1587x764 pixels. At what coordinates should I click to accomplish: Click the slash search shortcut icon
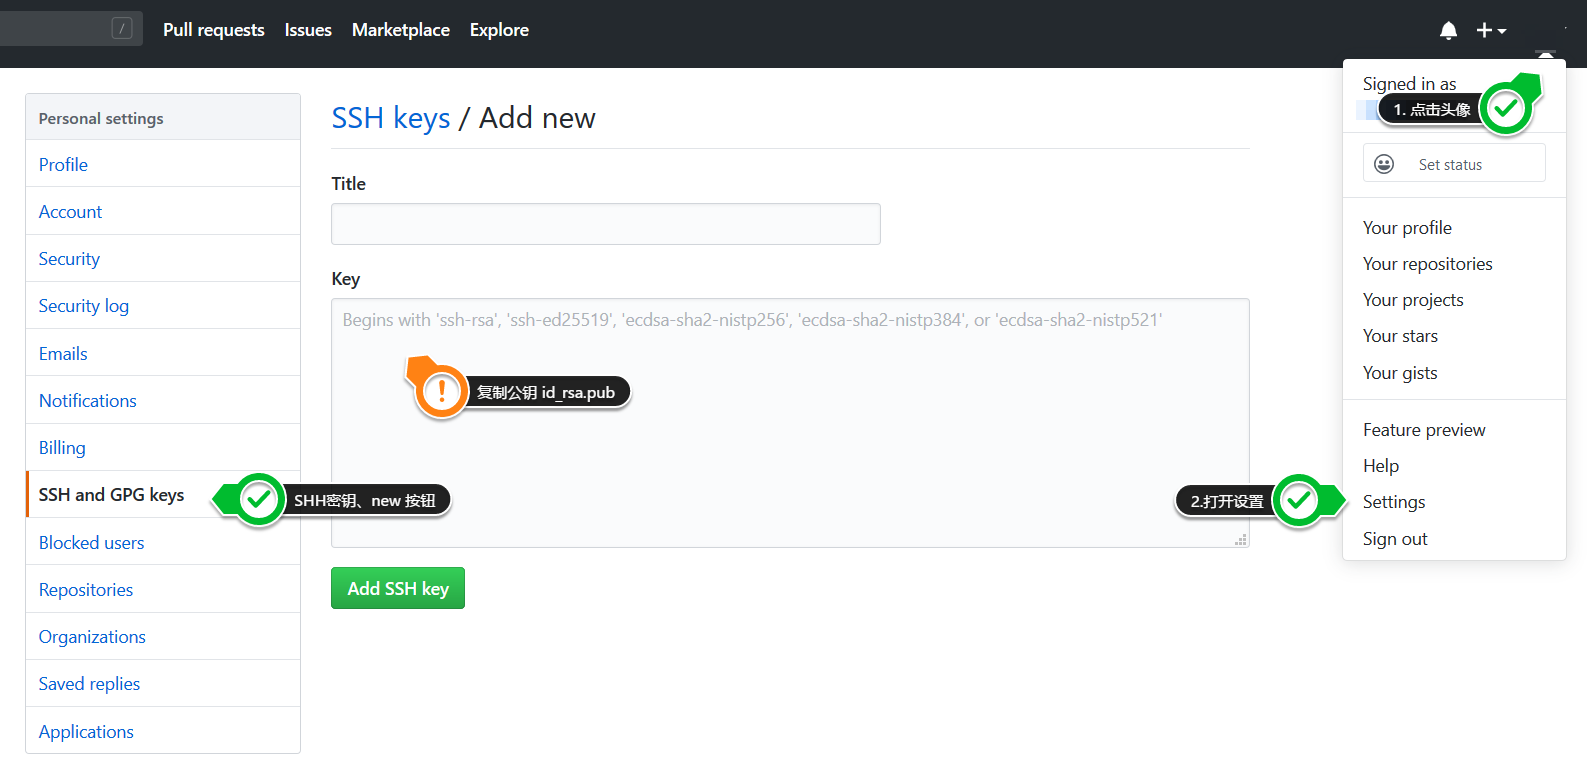(122, 29)
